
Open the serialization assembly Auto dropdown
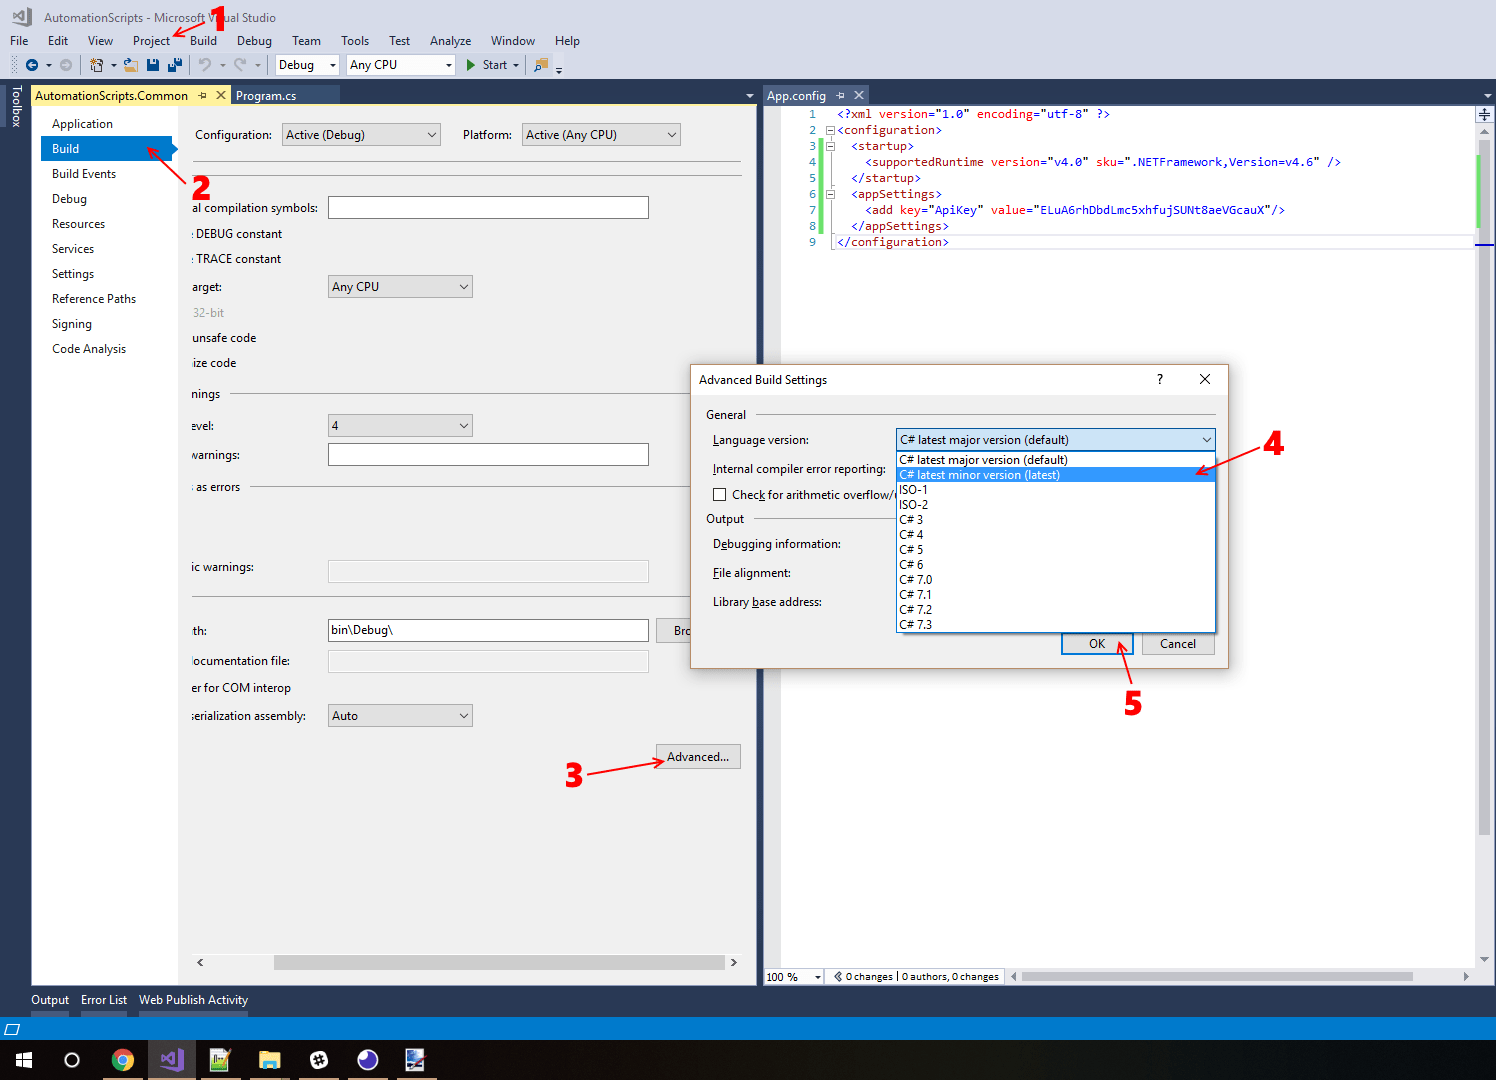click(x=399, y=715)
